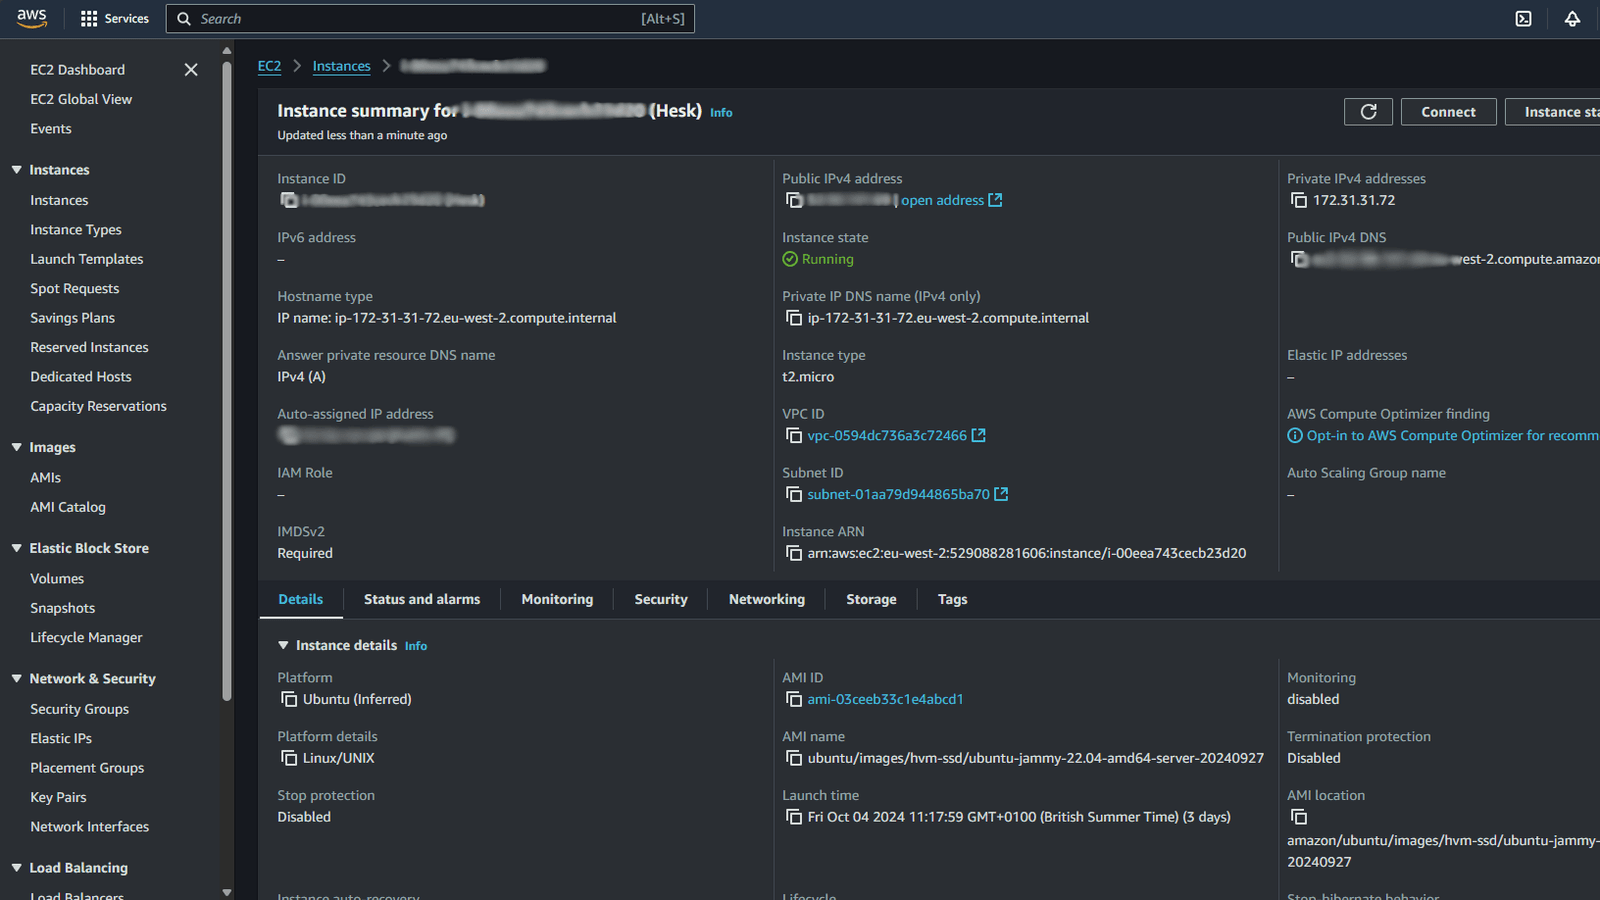This screenshot has height=900, width=1600.
Task: Open the subnet-01aa79d944865ba70 link
Action: click(898, 494)
